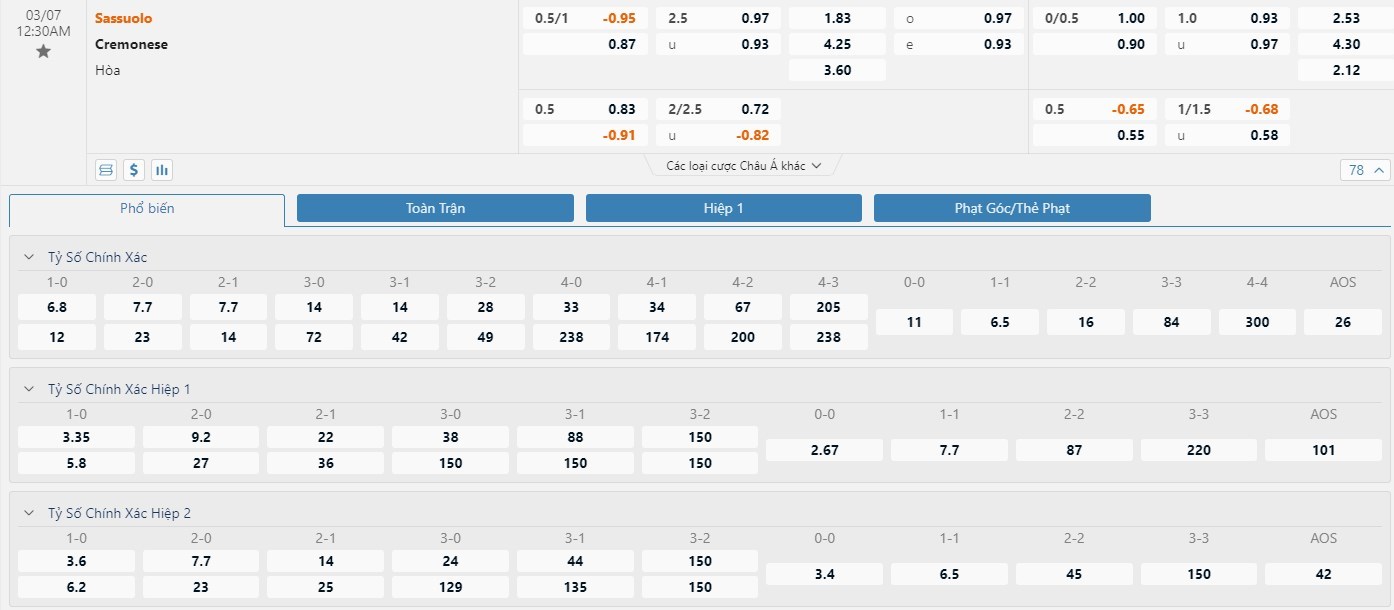
Task: Click the Sassuolo team name
Action: pyautogui.click(x=124, y=18)
